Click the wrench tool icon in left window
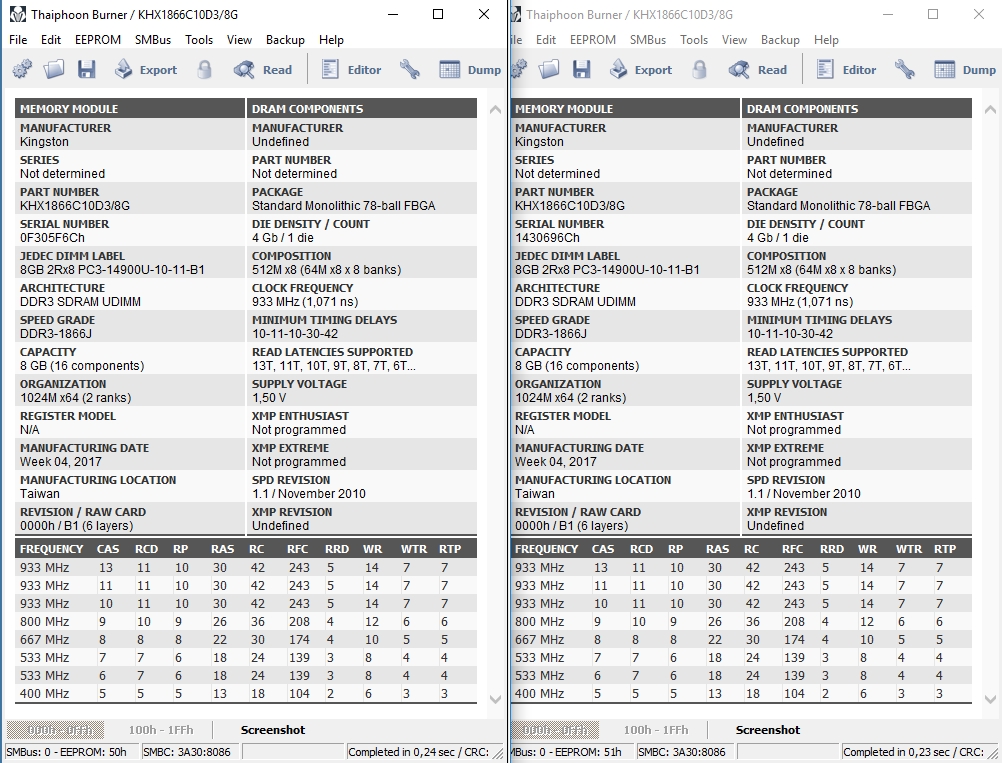Image resolution: width=1002 pixels, height=763 pixels. (410, 69)
